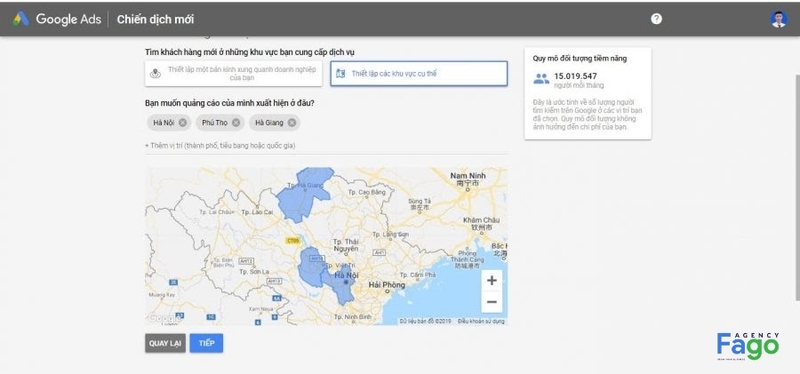Click Nam Ninh label on map
This screenshot has height=374, width=800.
(468, 176)
